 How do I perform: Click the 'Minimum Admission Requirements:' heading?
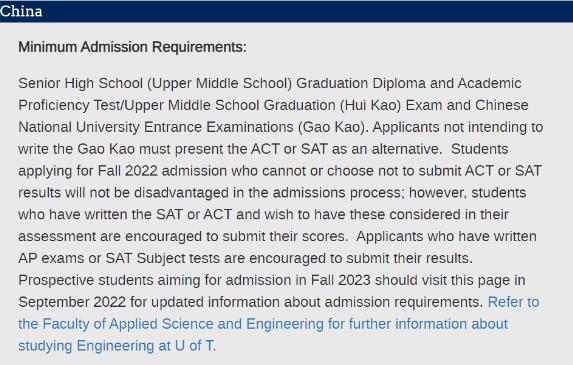click(133, 47)
